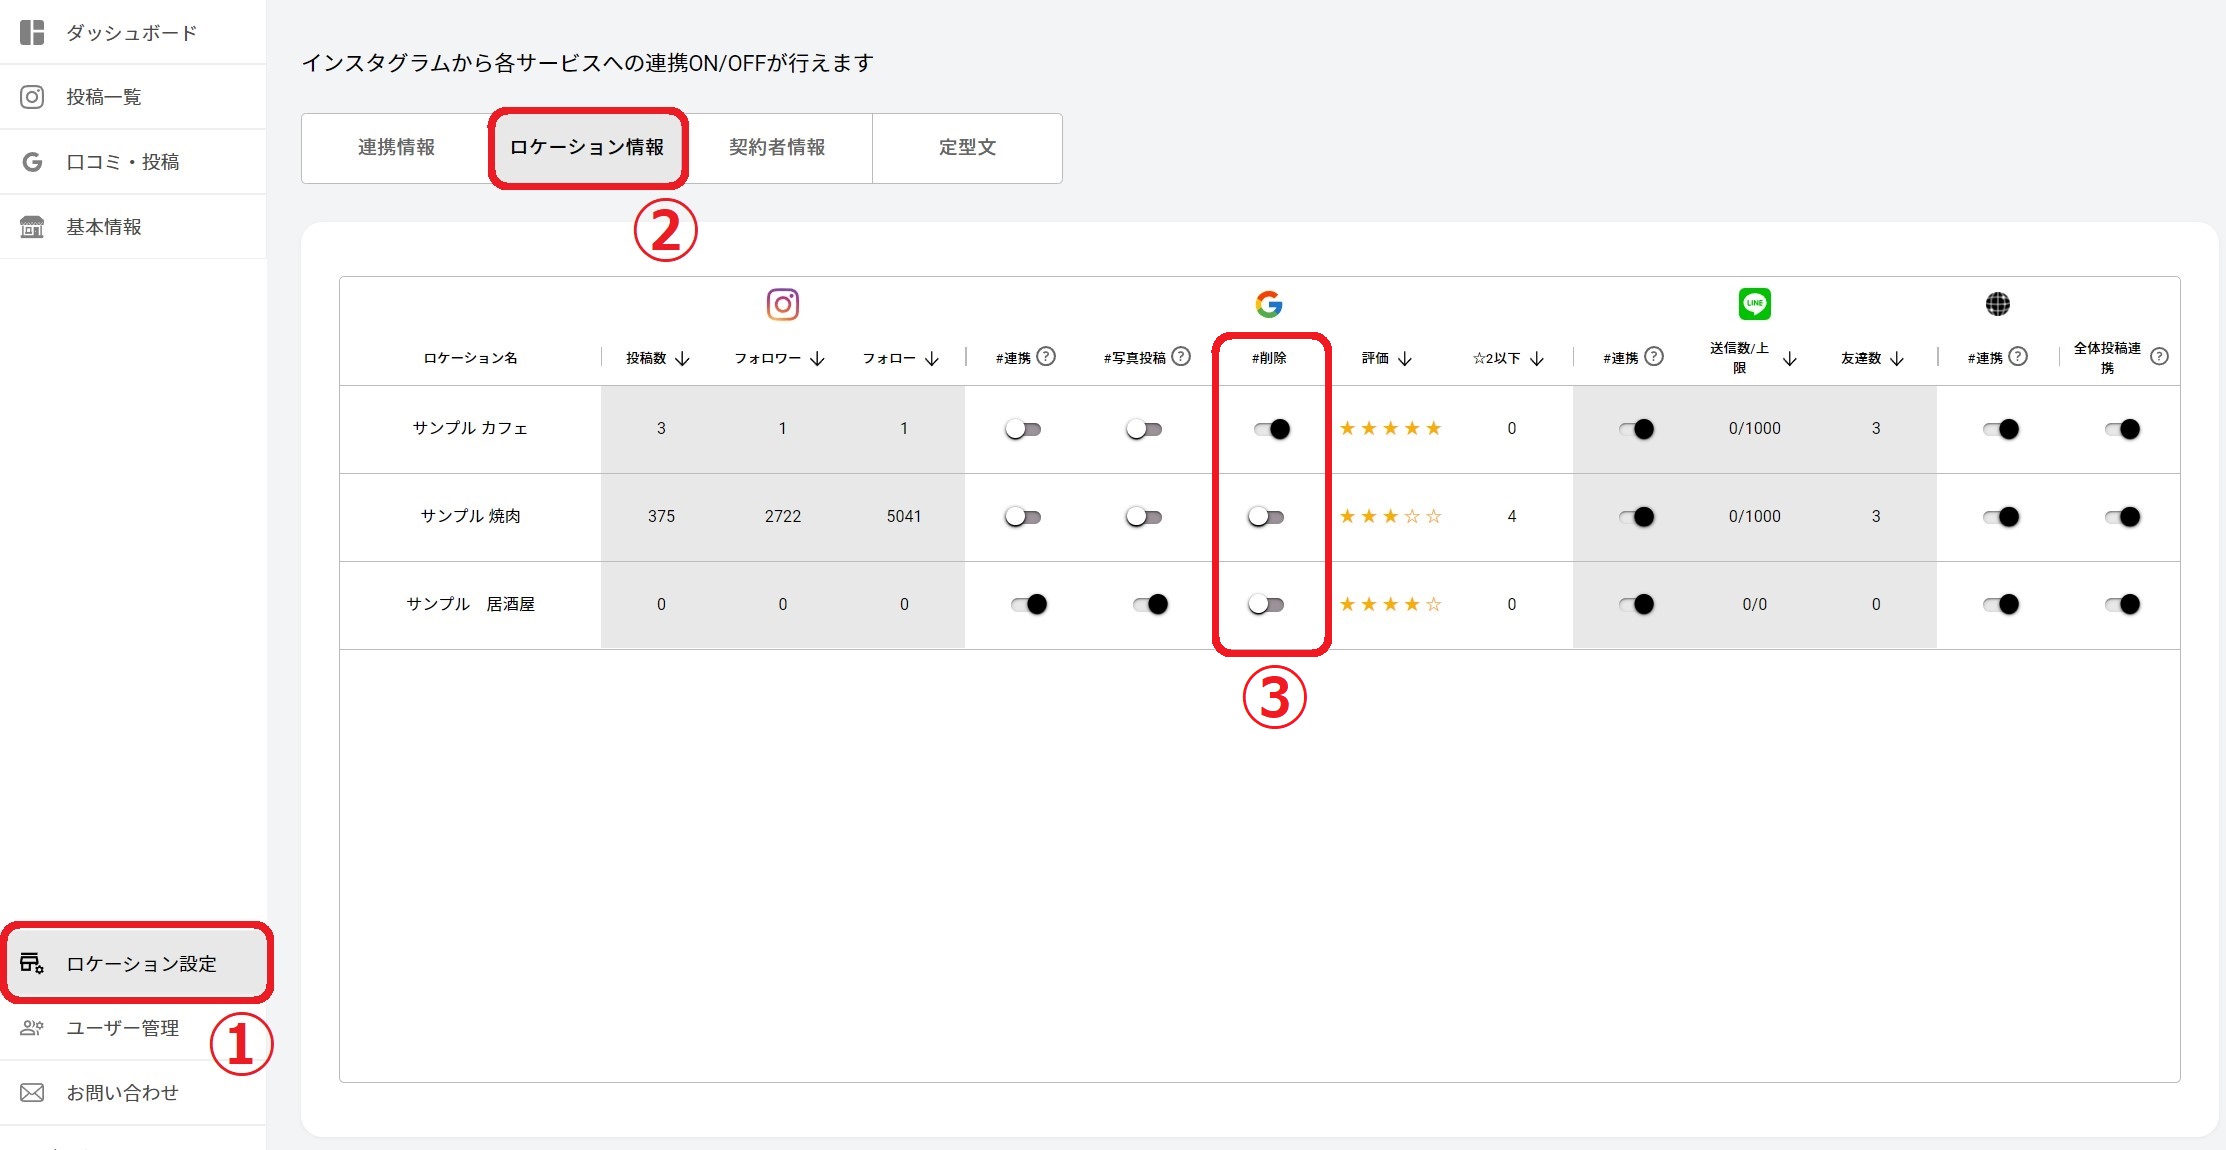Click the help icon next to 全体投稿連携

(x=2159, y=357)
